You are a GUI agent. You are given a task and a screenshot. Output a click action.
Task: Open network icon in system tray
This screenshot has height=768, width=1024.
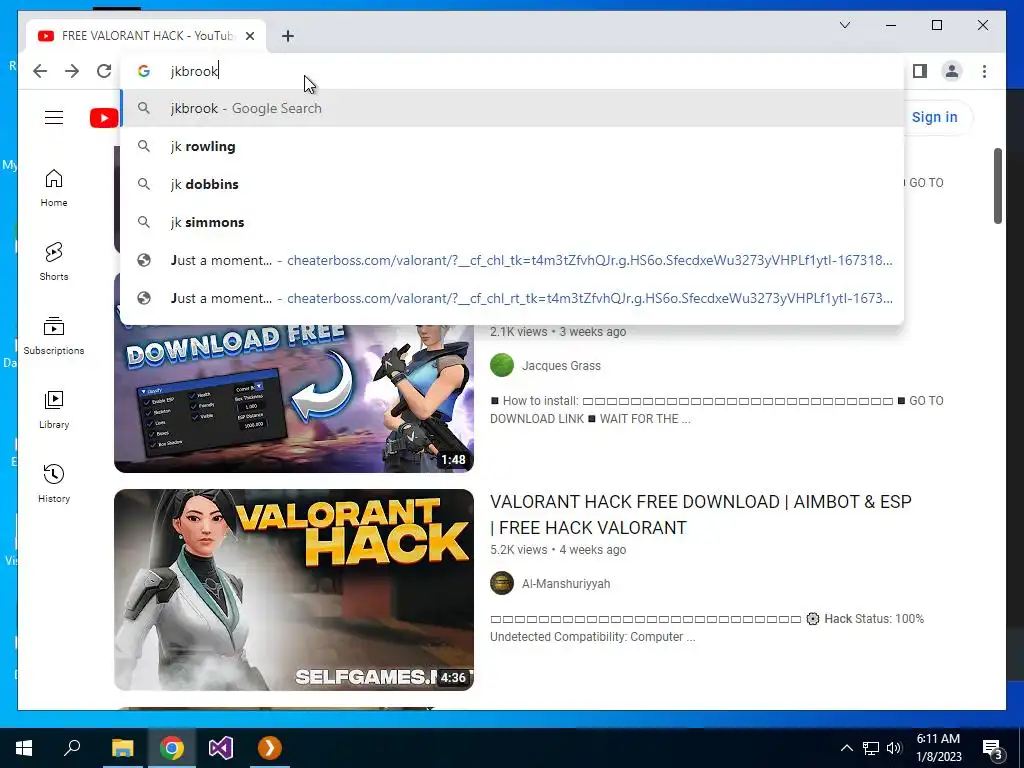tap(871, 748)
